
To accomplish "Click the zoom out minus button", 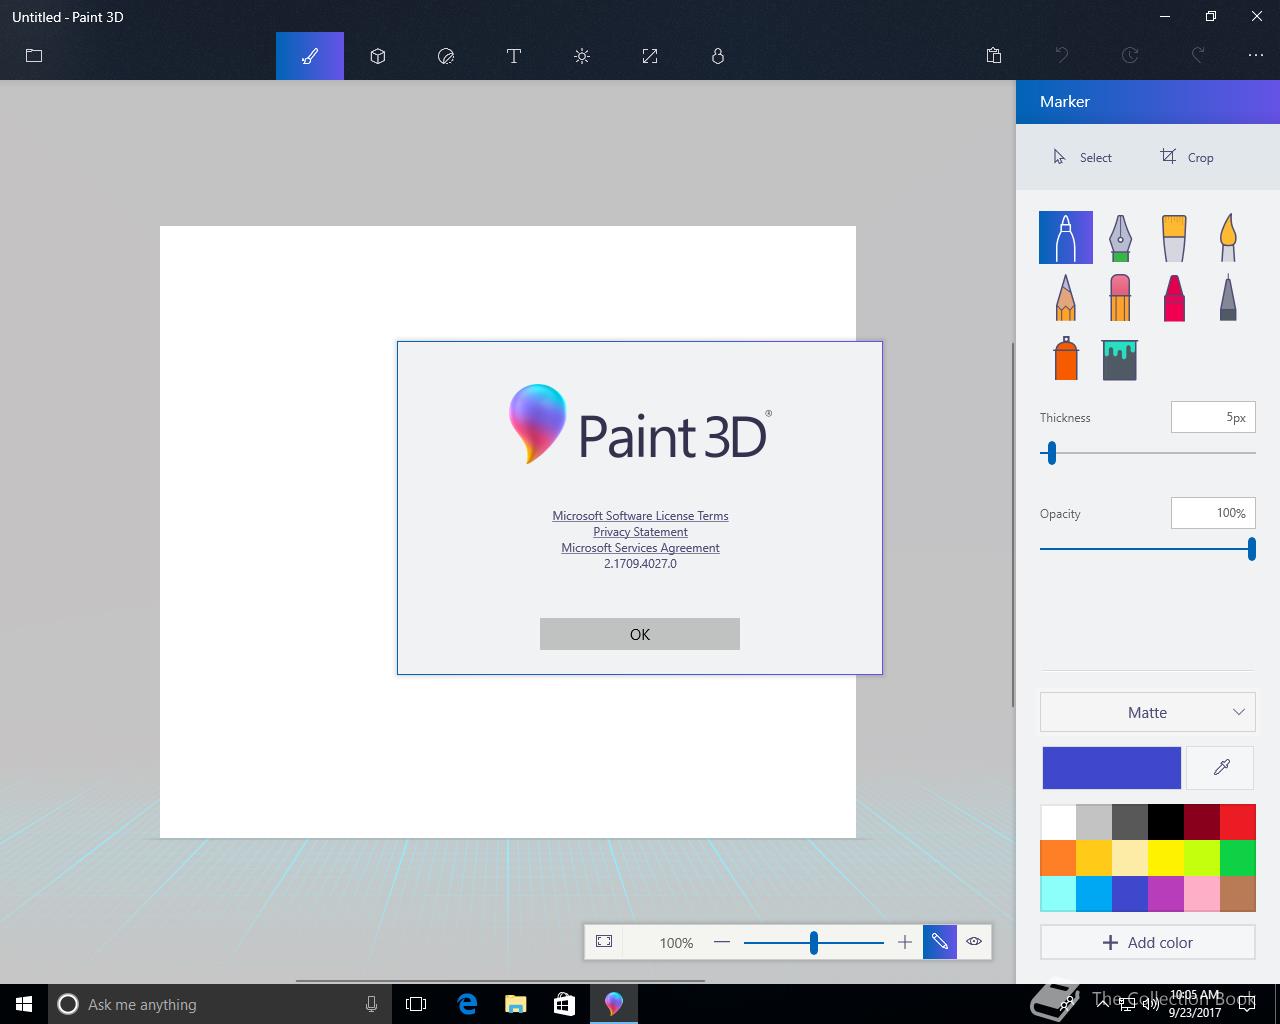I will click(722, 942).
